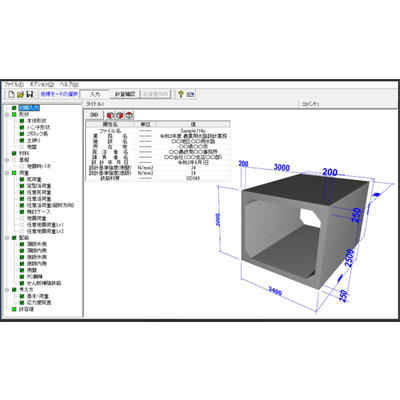The image size is (400, 400).
Task: Toggle the 死荷重 checkbox in the tree
Action: tap(22, 179)
